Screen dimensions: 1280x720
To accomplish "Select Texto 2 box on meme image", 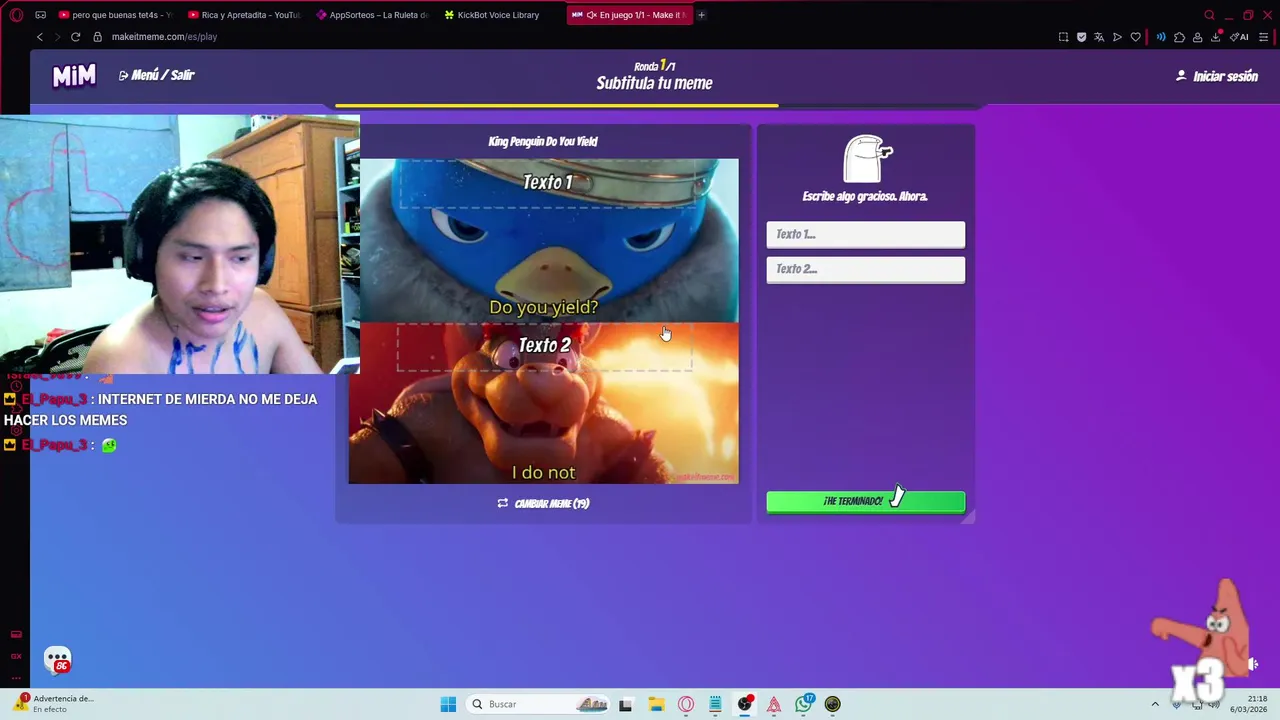I will 545,346.
